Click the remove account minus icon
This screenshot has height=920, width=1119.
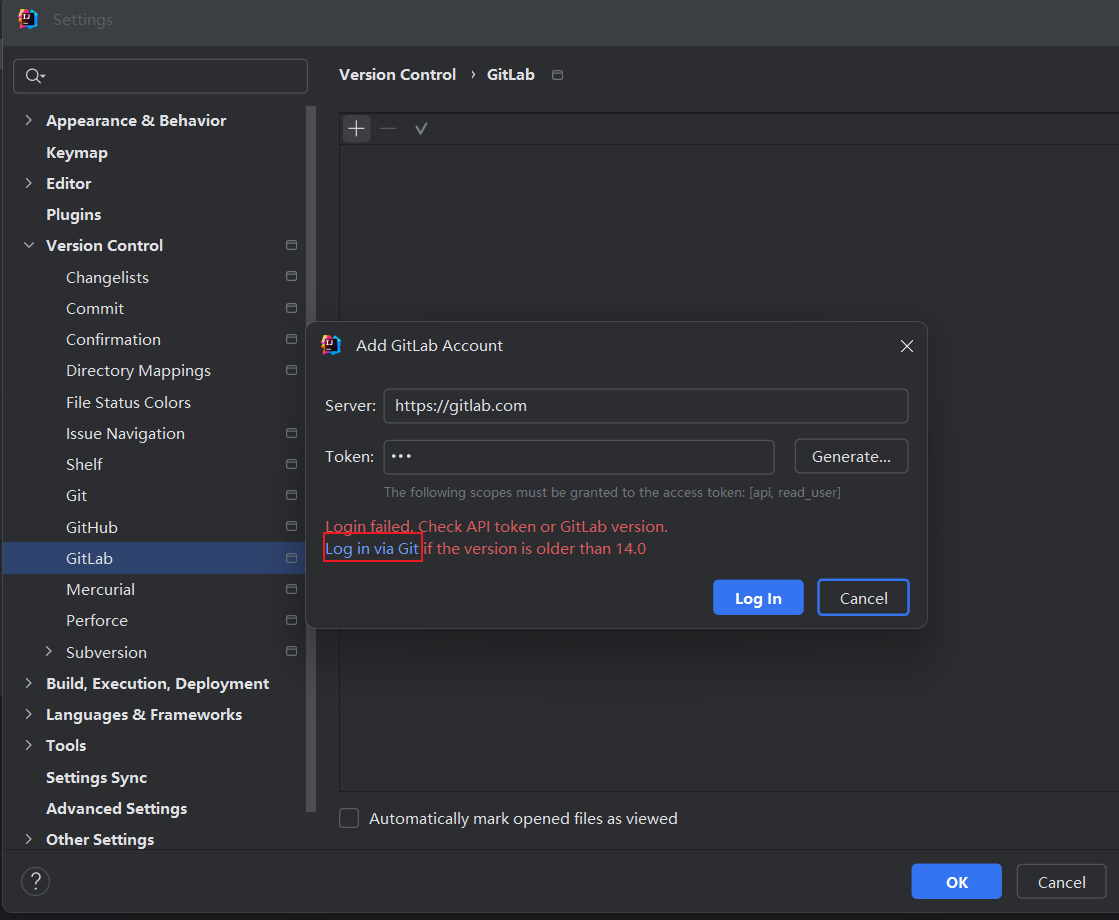(x=388, y=128)
